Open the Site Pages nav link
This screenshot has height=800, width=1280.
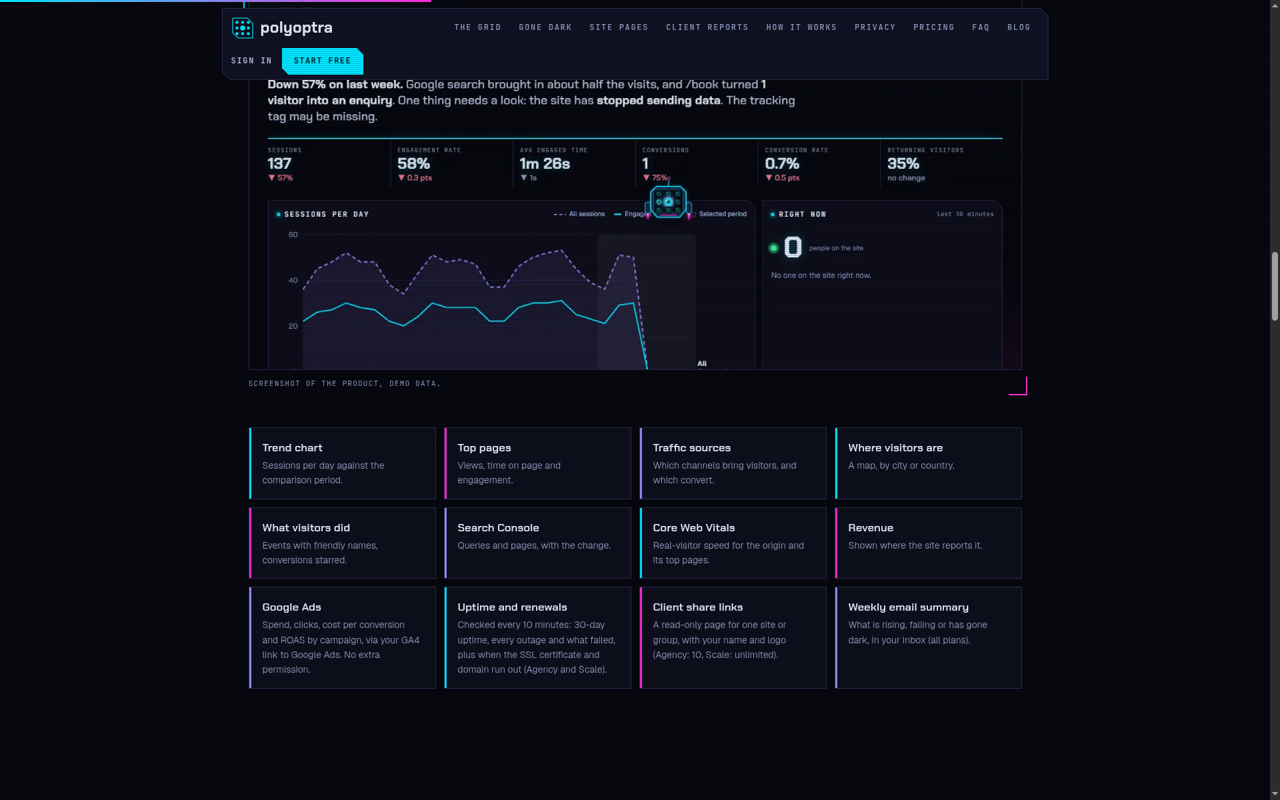(x=619, y=27)
